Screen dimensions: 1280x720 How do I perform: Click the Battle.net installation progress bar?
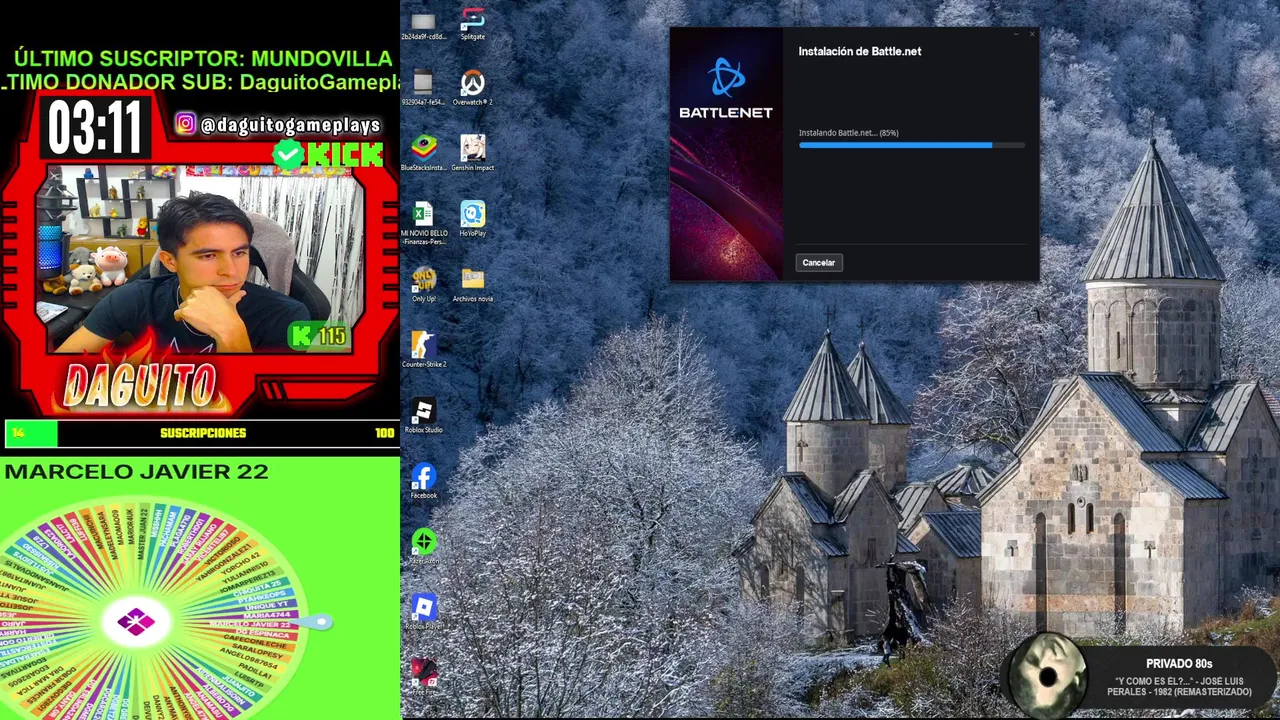pos(911,145)
